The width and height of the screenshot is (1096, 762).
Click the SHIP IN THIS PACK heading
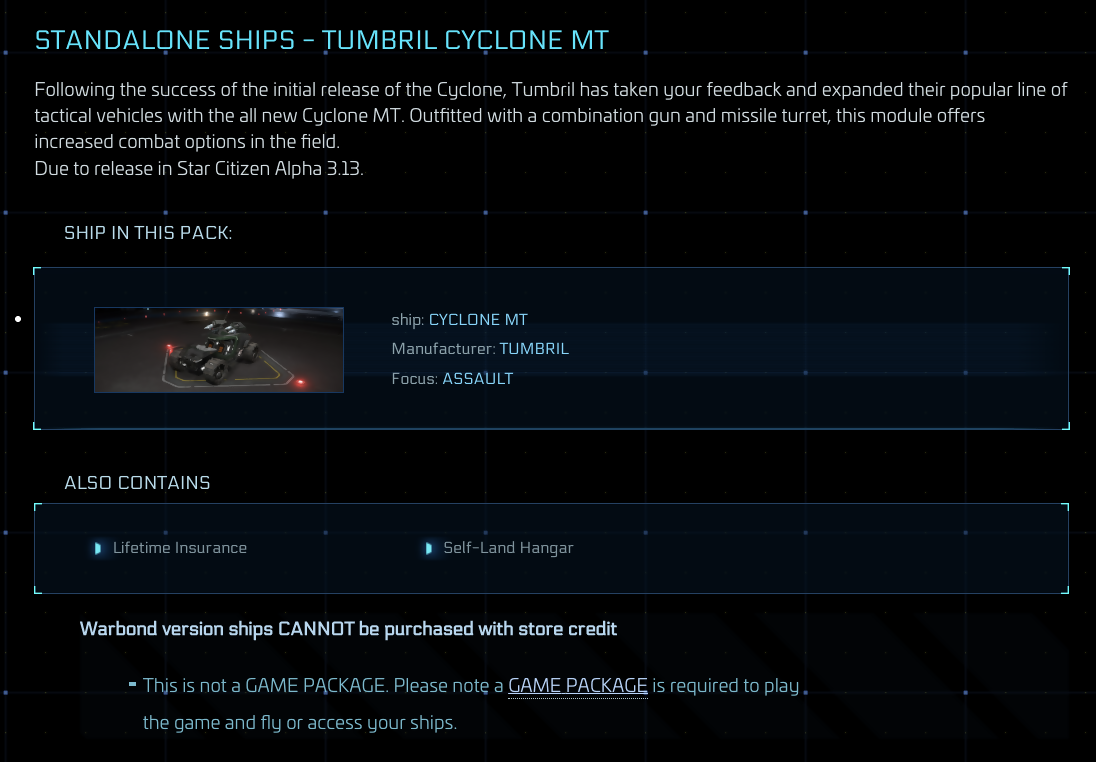(x=148, y=233)
